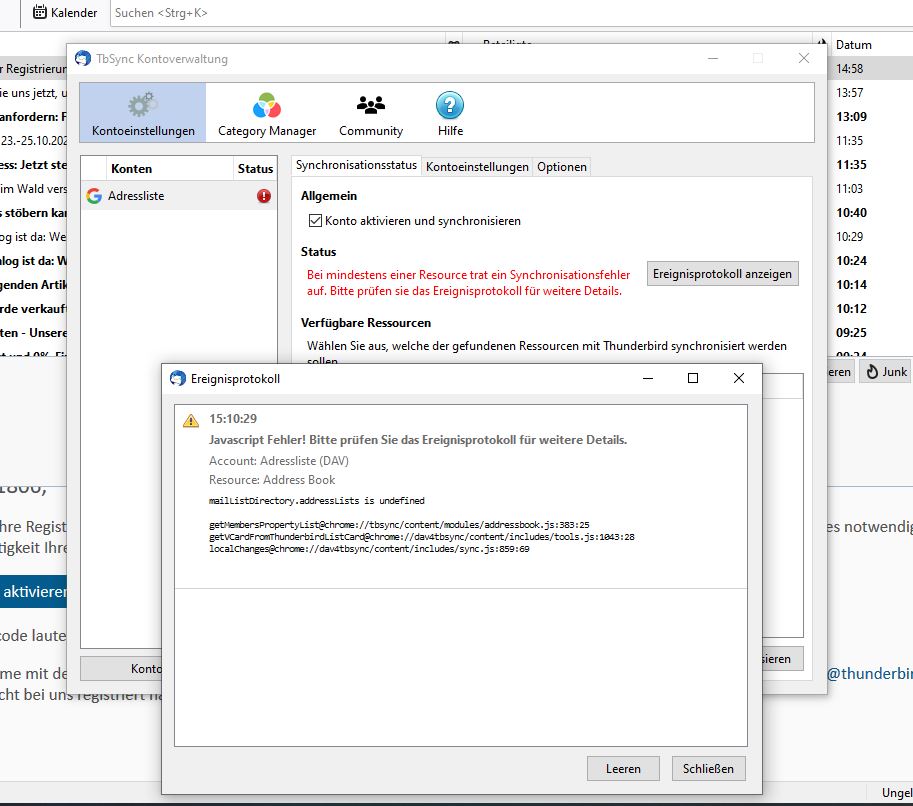Switch to Kontoeinstellungen tab
The width and height of the screenshot is (913, 806).
pos(477,167)
